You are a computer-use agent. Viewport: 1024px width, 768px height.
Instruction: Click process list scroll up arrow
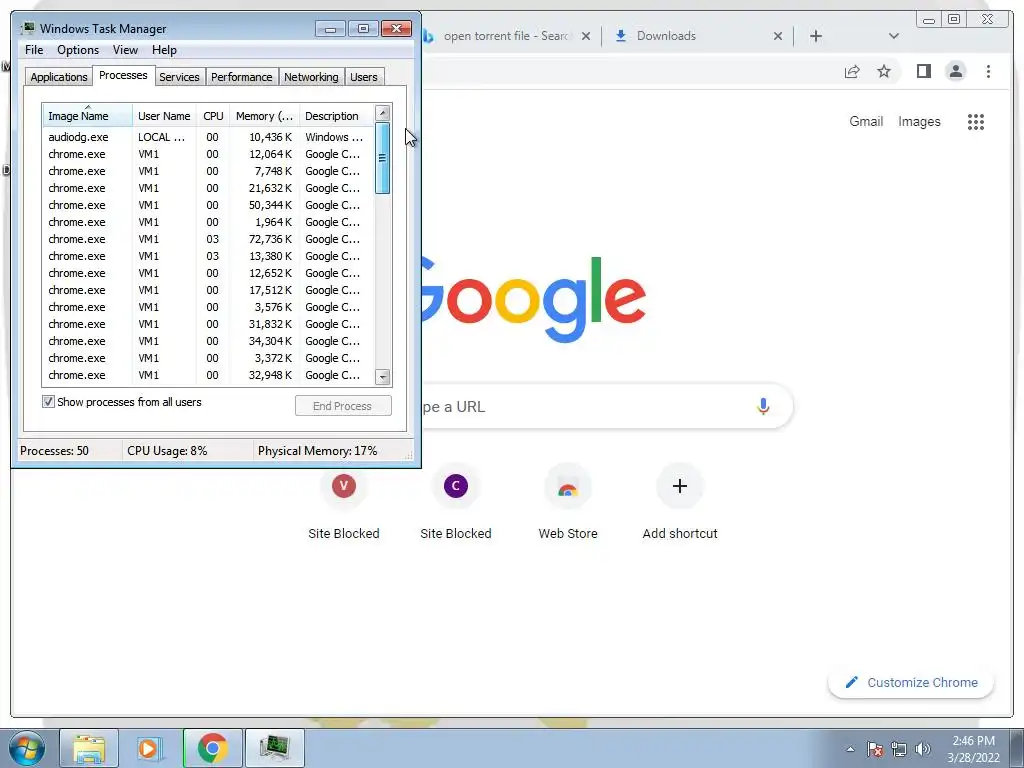(x=383, y=113)
